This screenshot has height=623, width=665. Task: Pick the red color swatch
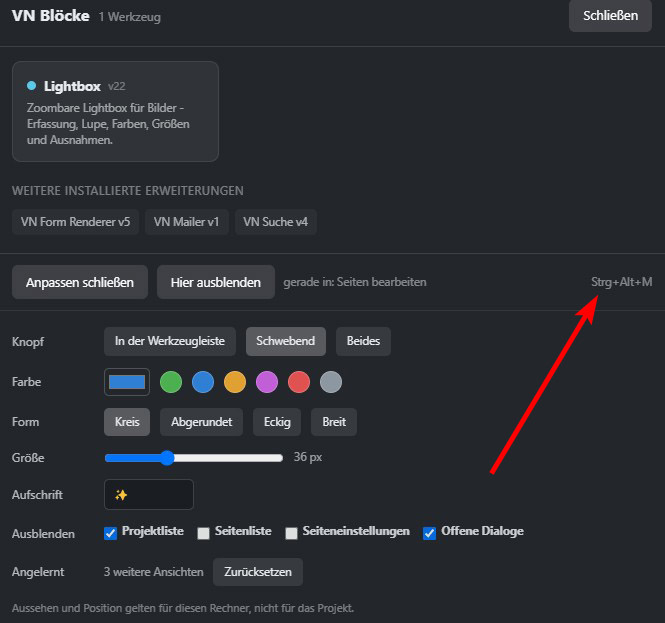click(x=299, y=382)
